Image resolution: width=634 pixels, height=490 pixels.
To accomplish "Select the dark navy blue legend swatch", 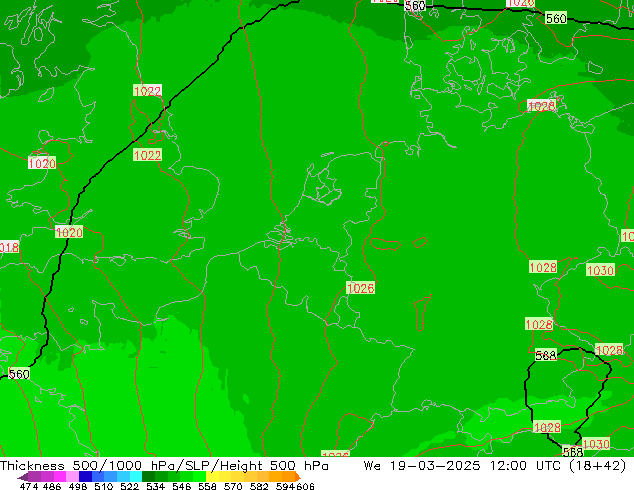I will tap(85, 477).
